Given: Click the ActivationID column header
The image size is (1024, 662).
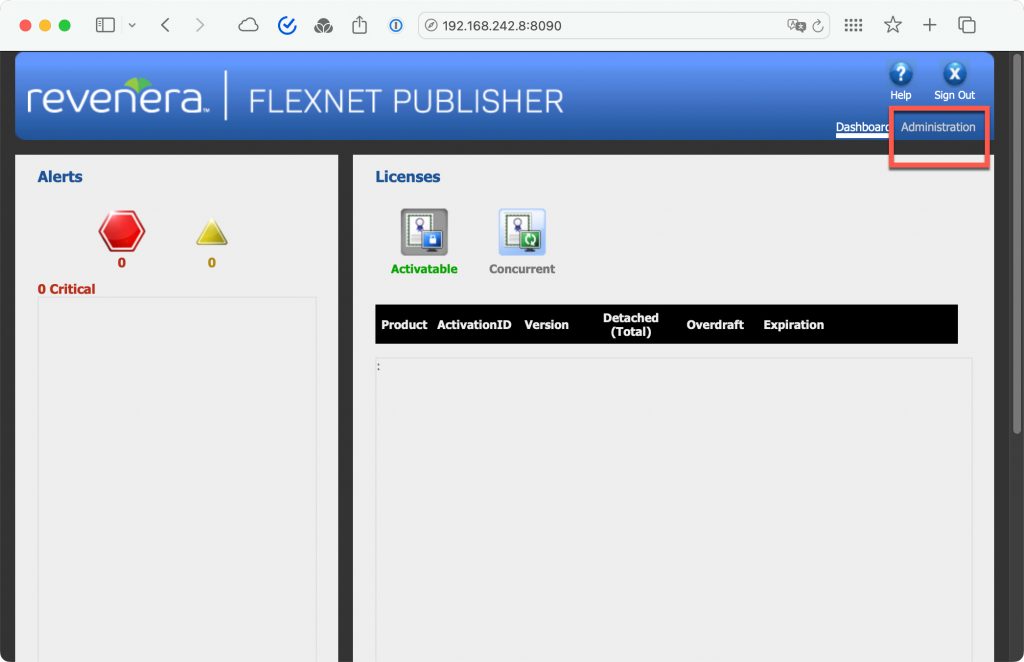Looking at the screenshot, I should tap(474, 325).
